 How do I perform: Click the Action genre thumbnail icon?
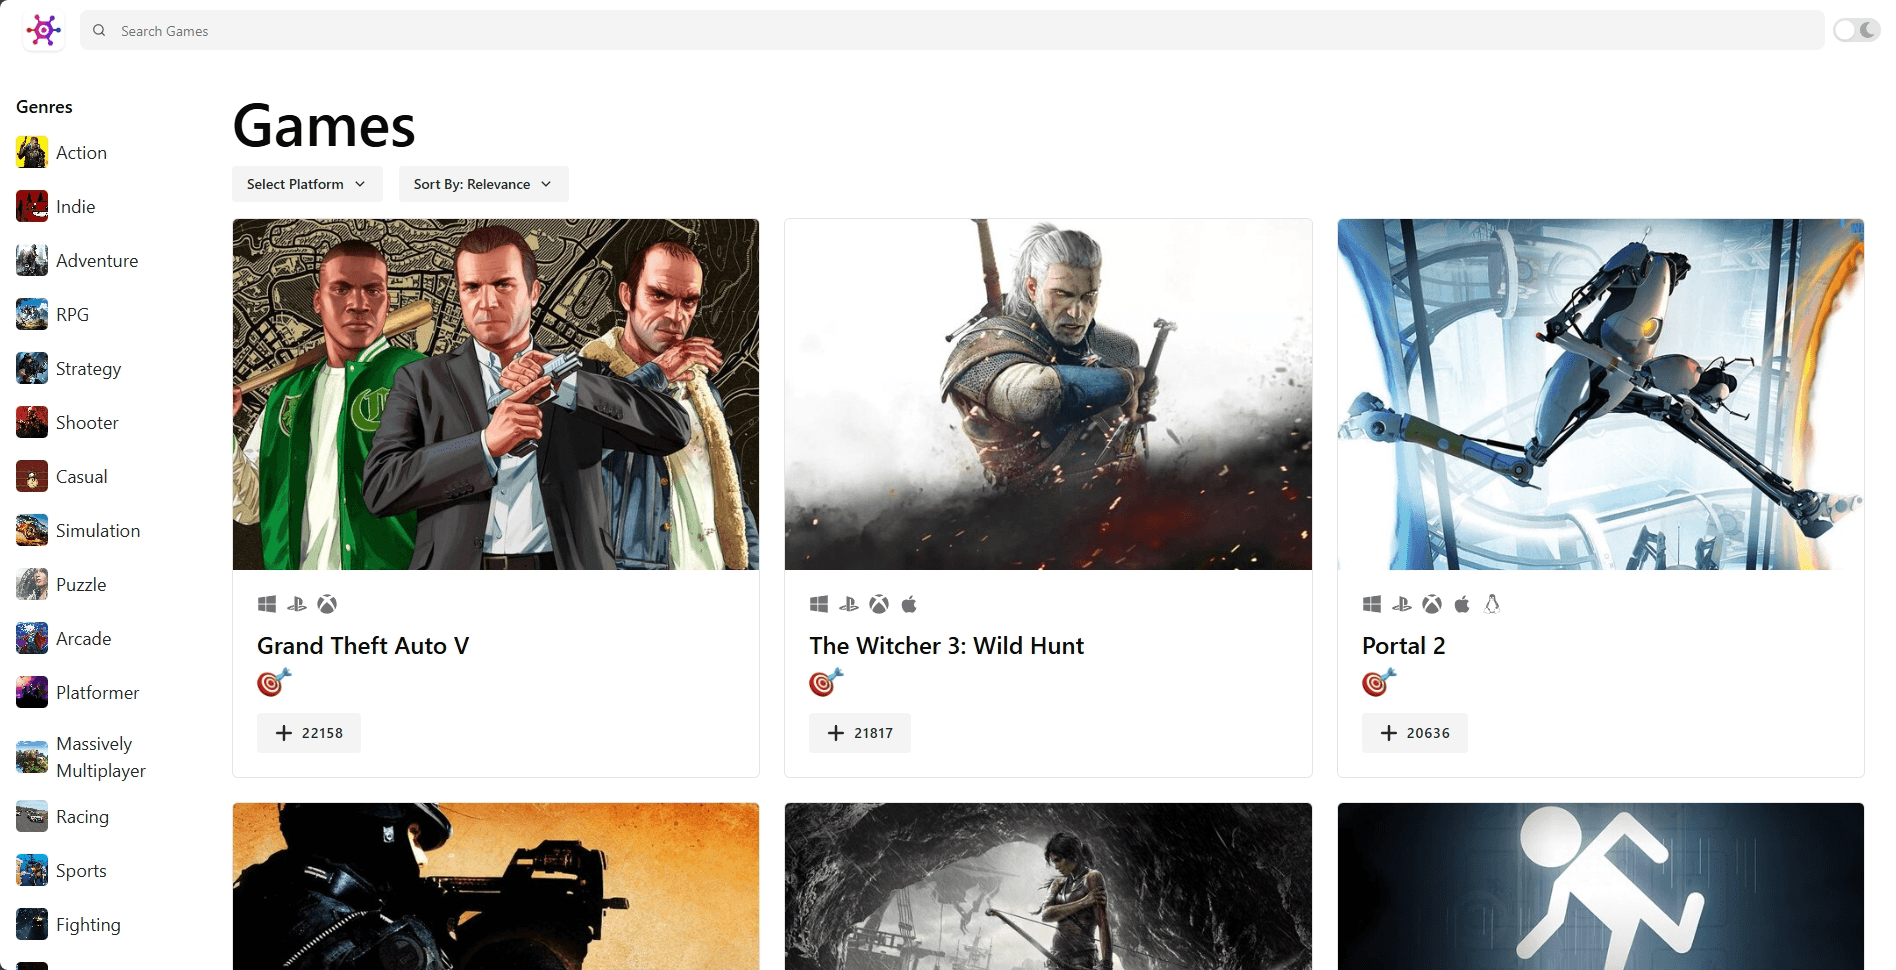coord(32,153)
